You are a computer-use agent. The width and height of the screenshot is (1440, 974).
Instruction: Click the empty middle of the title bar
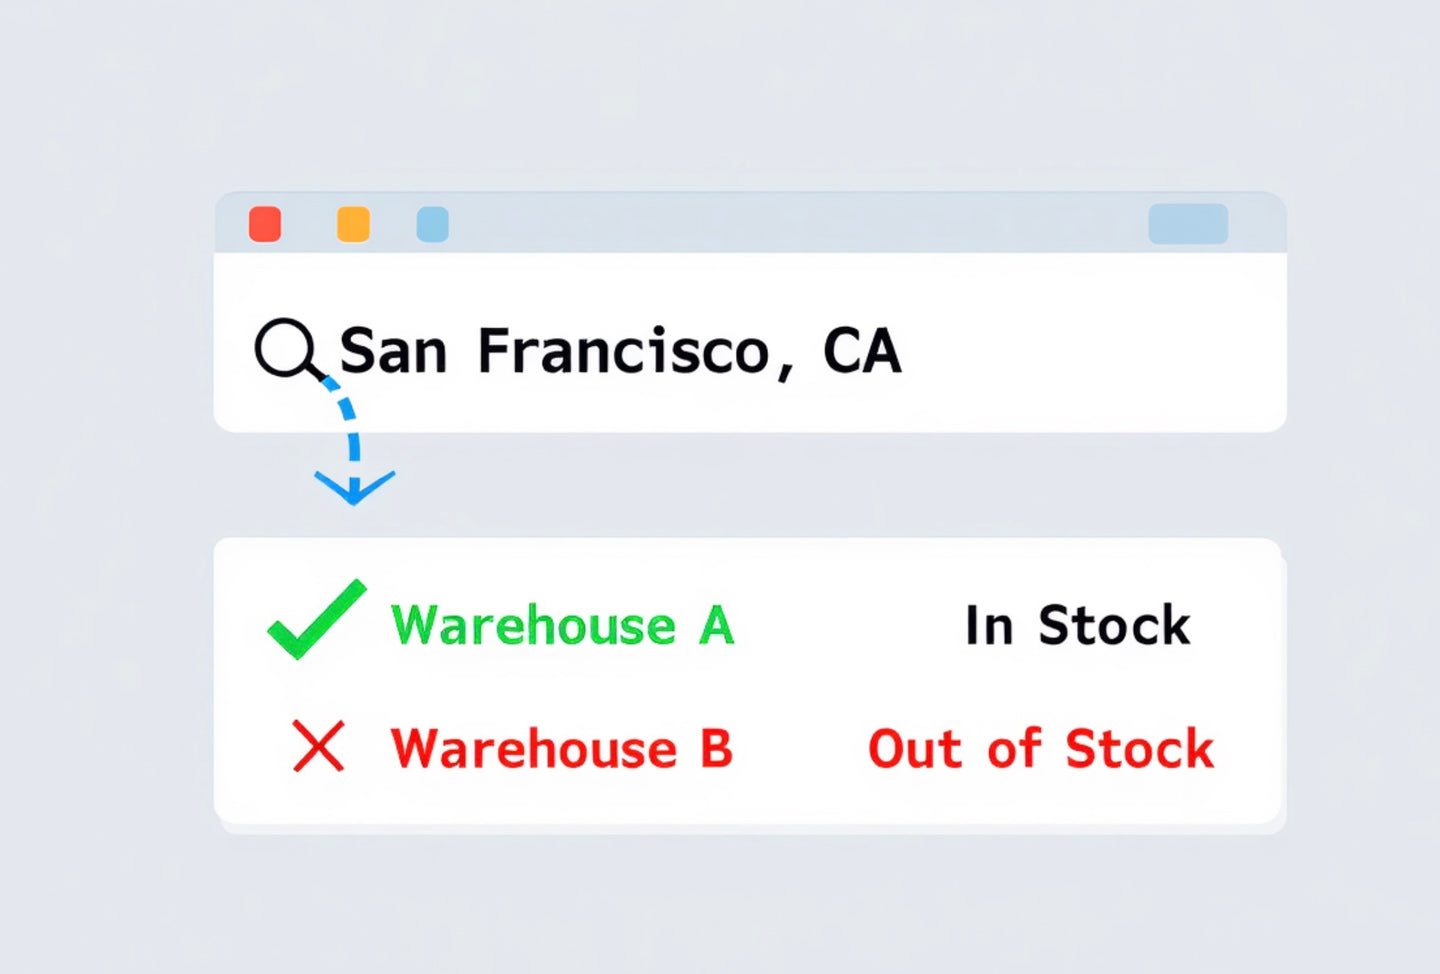[790, 224]
